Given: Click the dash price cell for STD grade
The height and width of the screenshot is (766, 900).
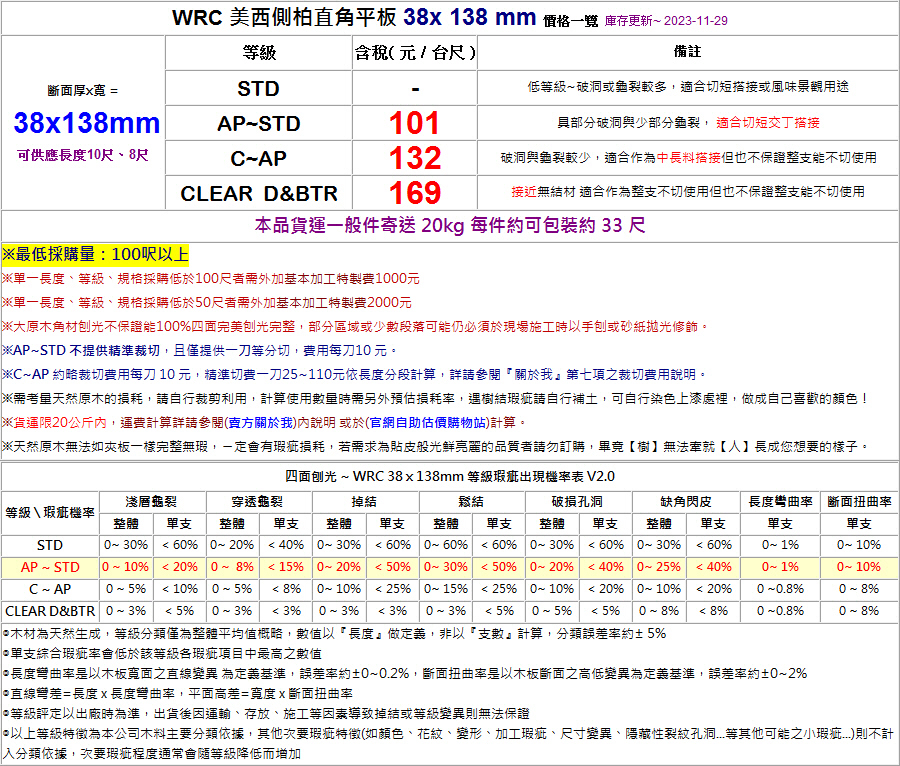Looking at the screenshot, I should 415,89.
